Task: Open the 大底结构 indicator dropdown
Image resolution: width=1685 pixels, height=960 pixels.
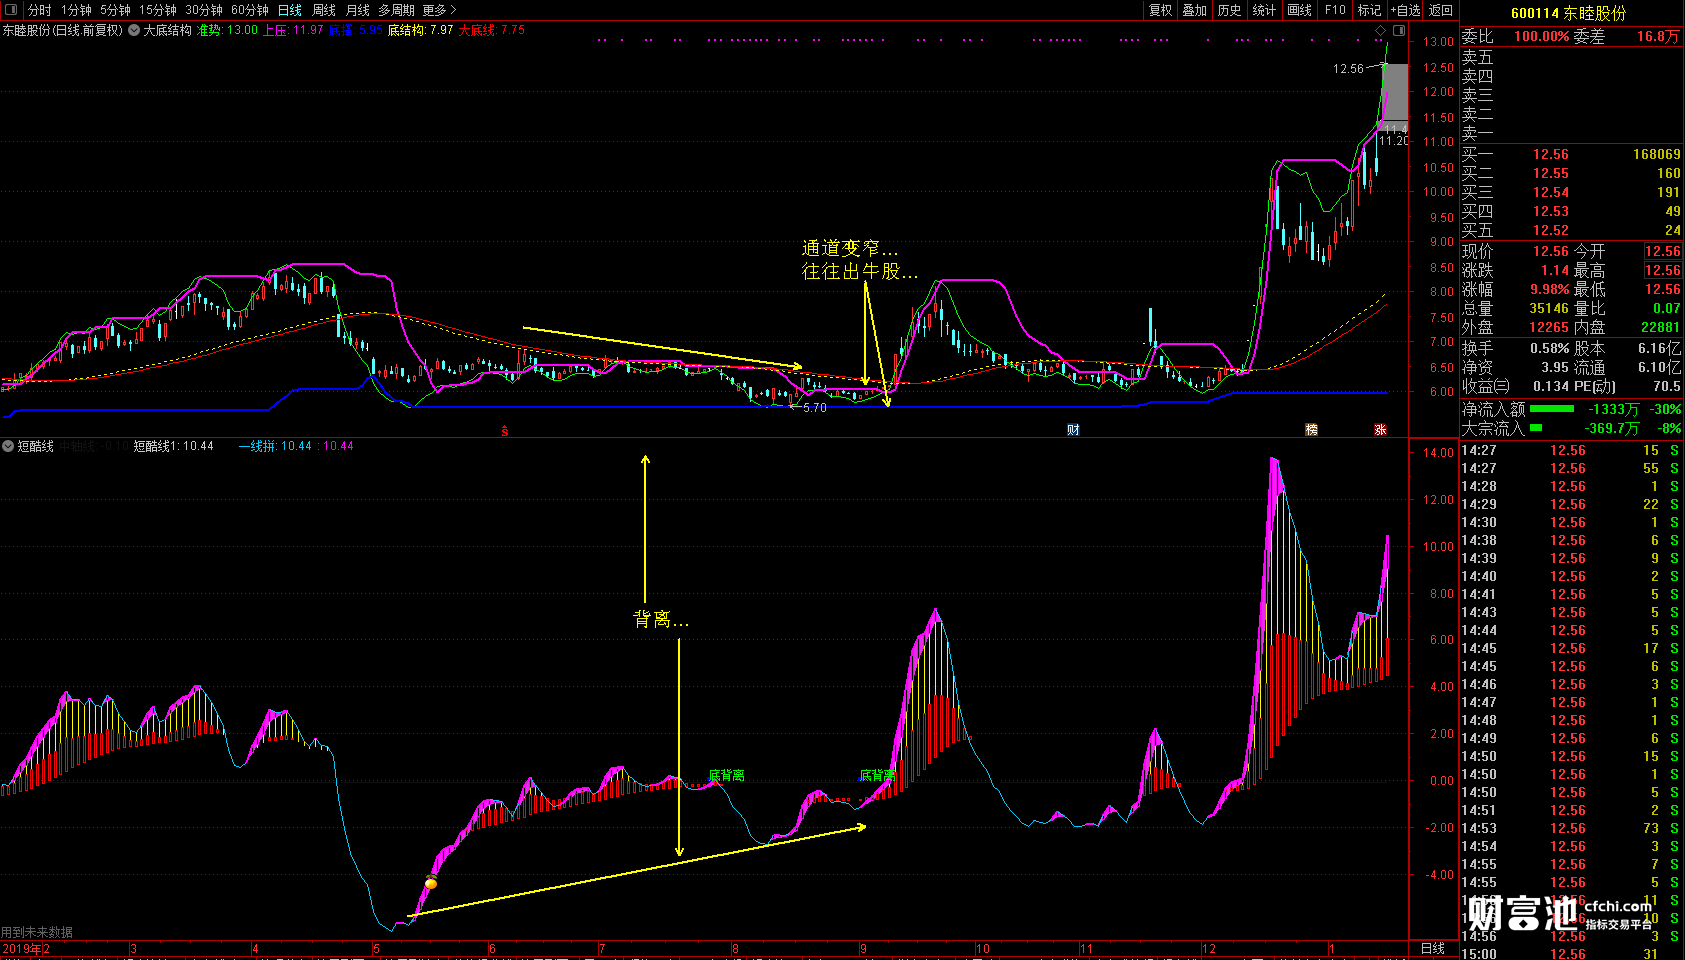Action: tap(134, 30)
